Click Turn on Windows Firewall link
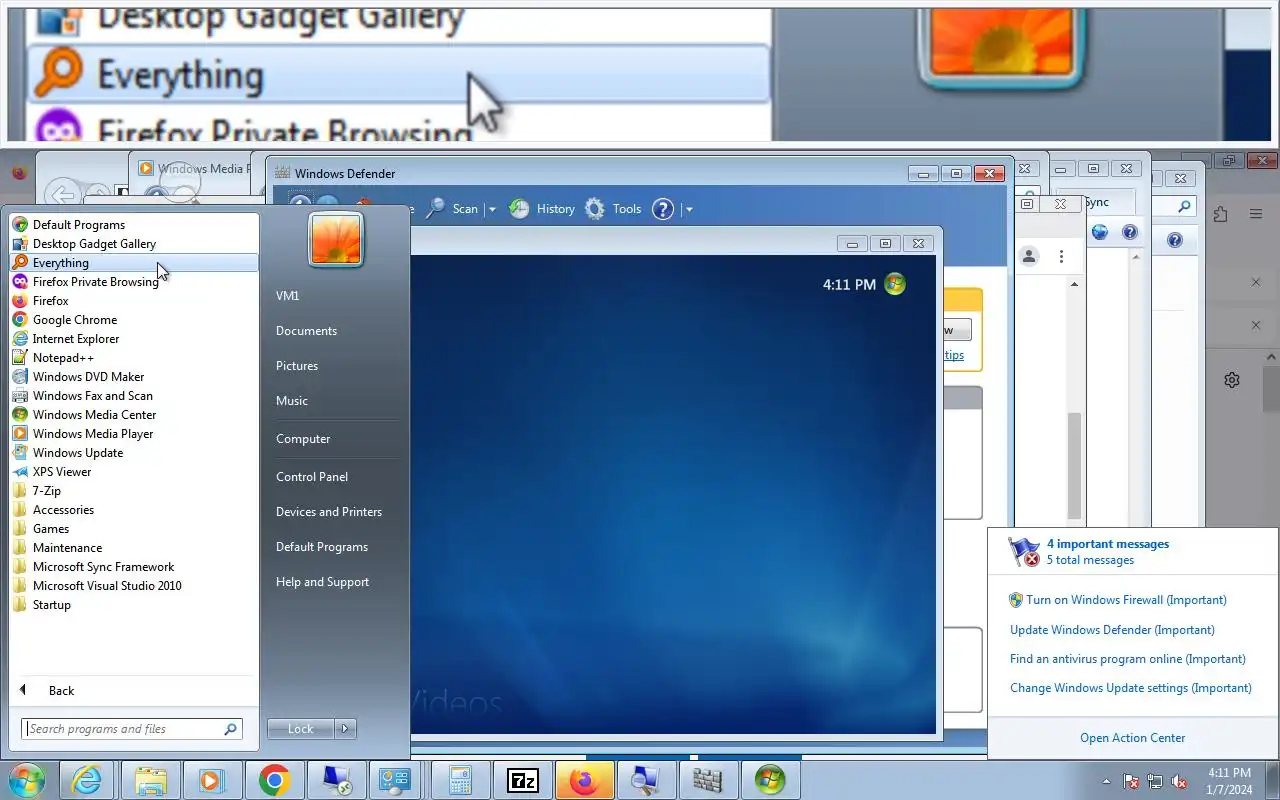This screenshot has width=1280, height=800. click(1126, 600)
